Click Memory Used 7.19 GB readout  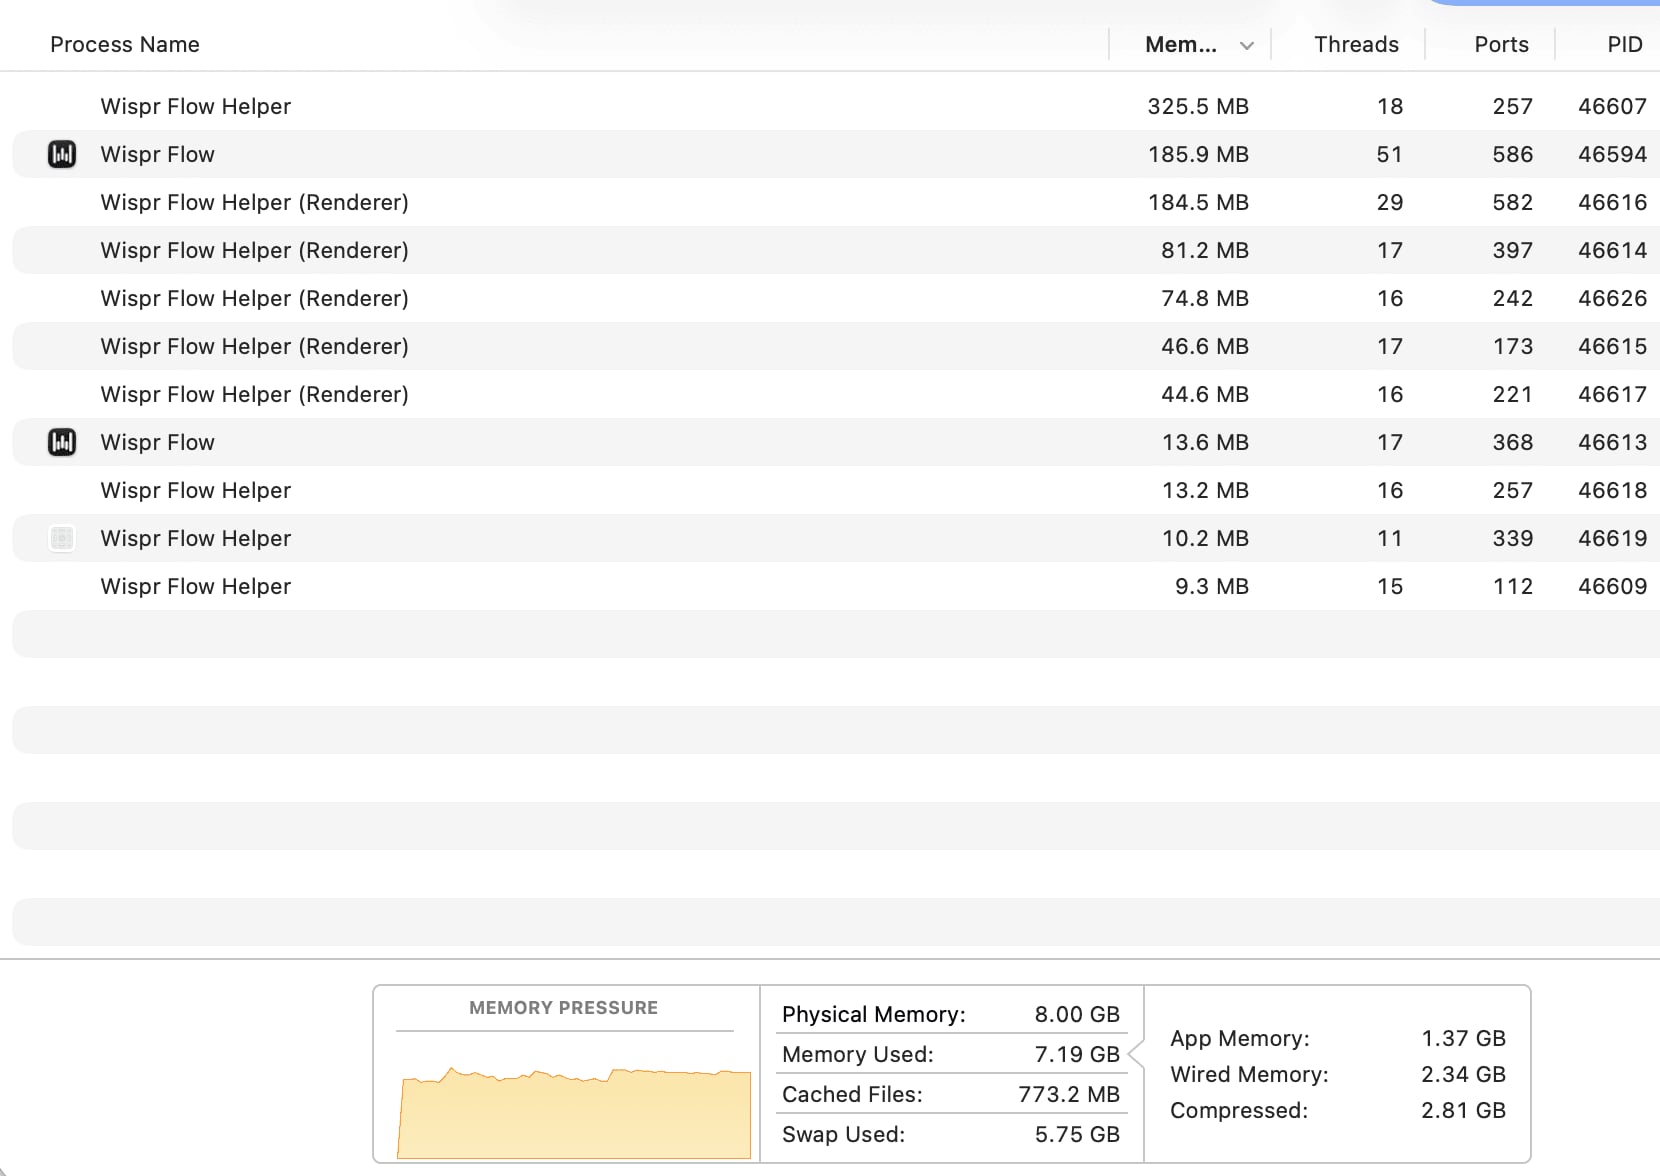[x=951, y=1054]
